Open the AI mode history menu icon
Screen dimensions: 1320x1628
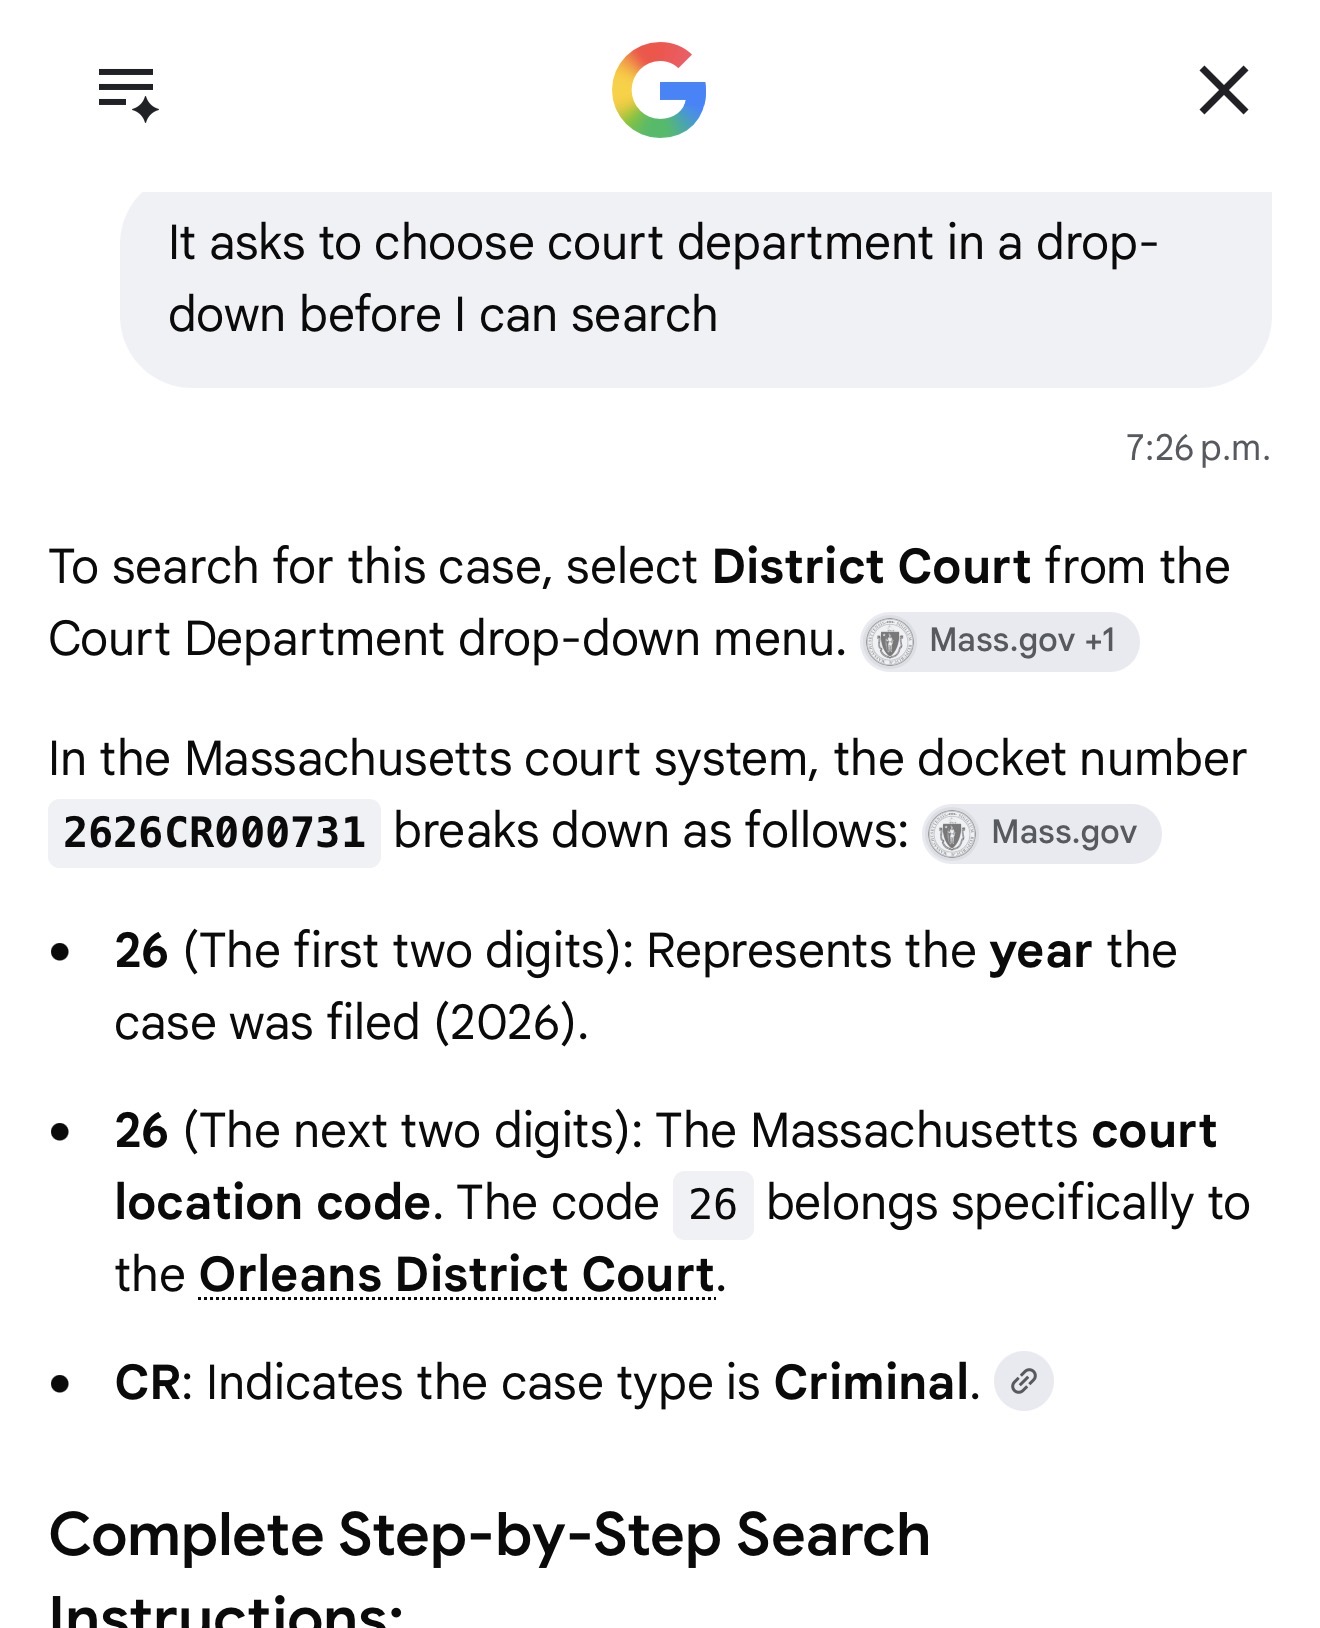pyautogui.click(x=128, y=94)
